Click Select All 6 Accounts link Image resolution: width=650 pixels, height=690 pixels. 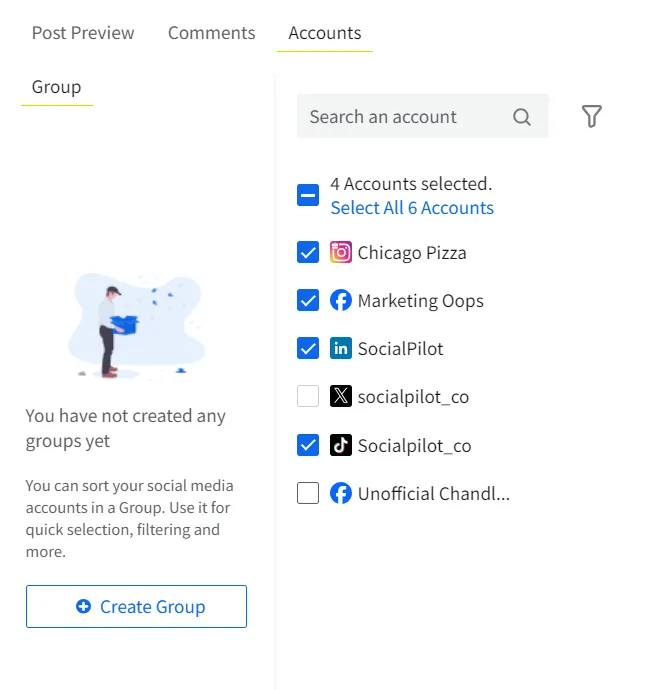pyautogui.click(x=412, y=208)
